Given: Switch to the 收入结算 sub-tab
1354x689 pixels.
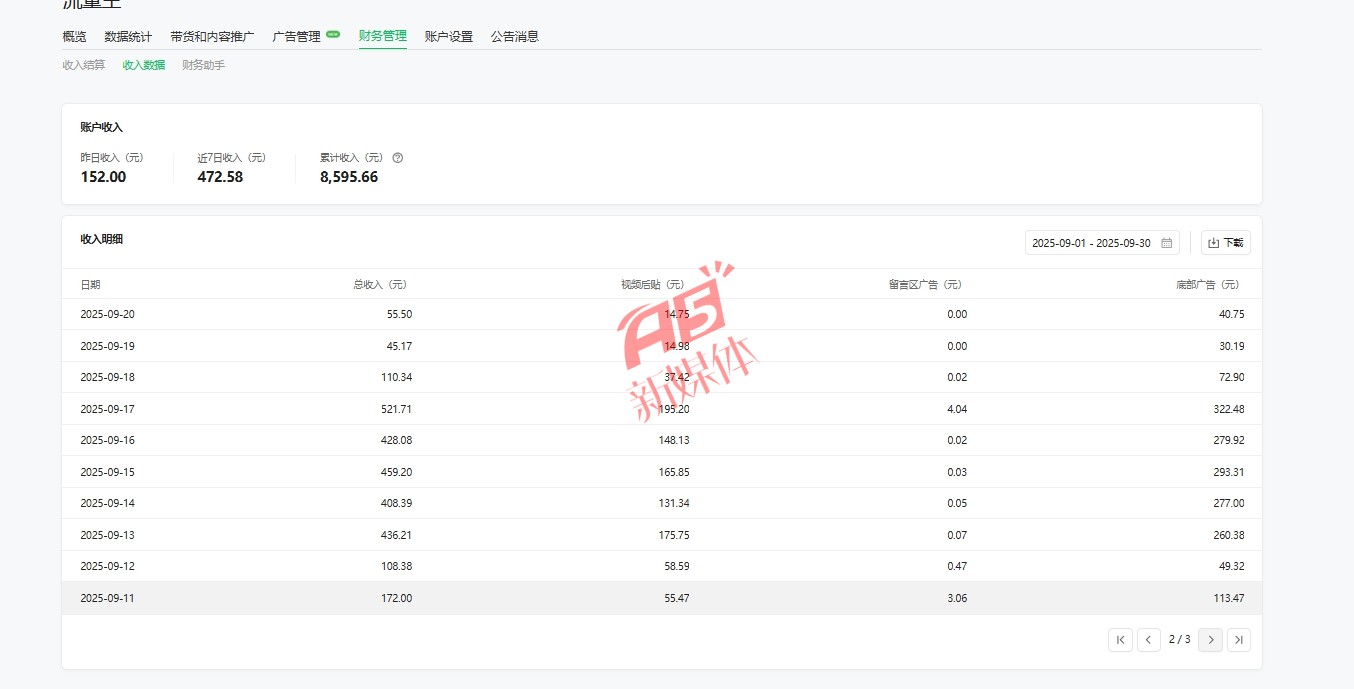Looking at the screenshot, I should tap(83, 66).
